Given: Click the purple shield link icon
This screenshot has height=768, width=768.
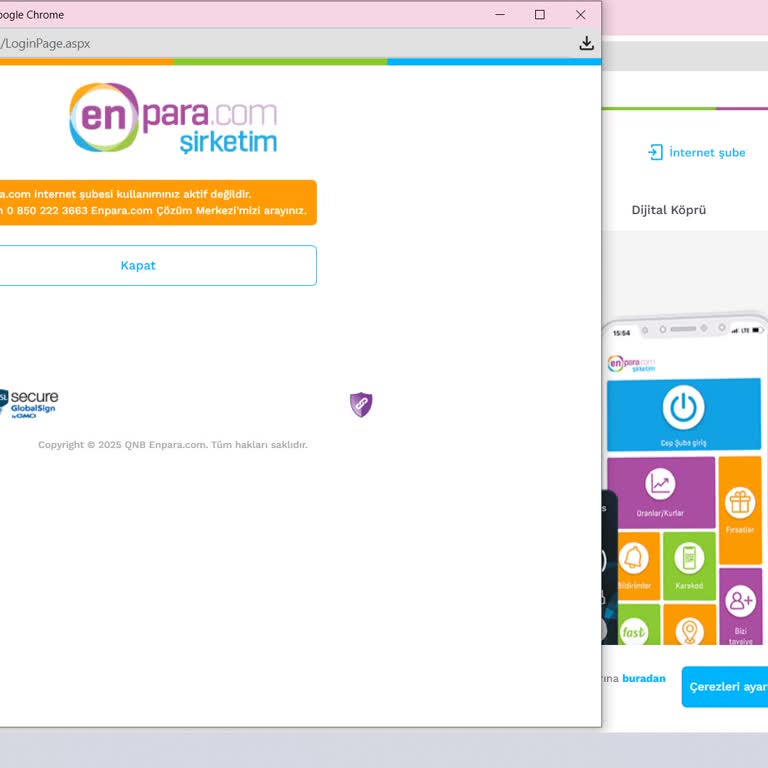Looking at the screenshot, I should pos(361,405).
